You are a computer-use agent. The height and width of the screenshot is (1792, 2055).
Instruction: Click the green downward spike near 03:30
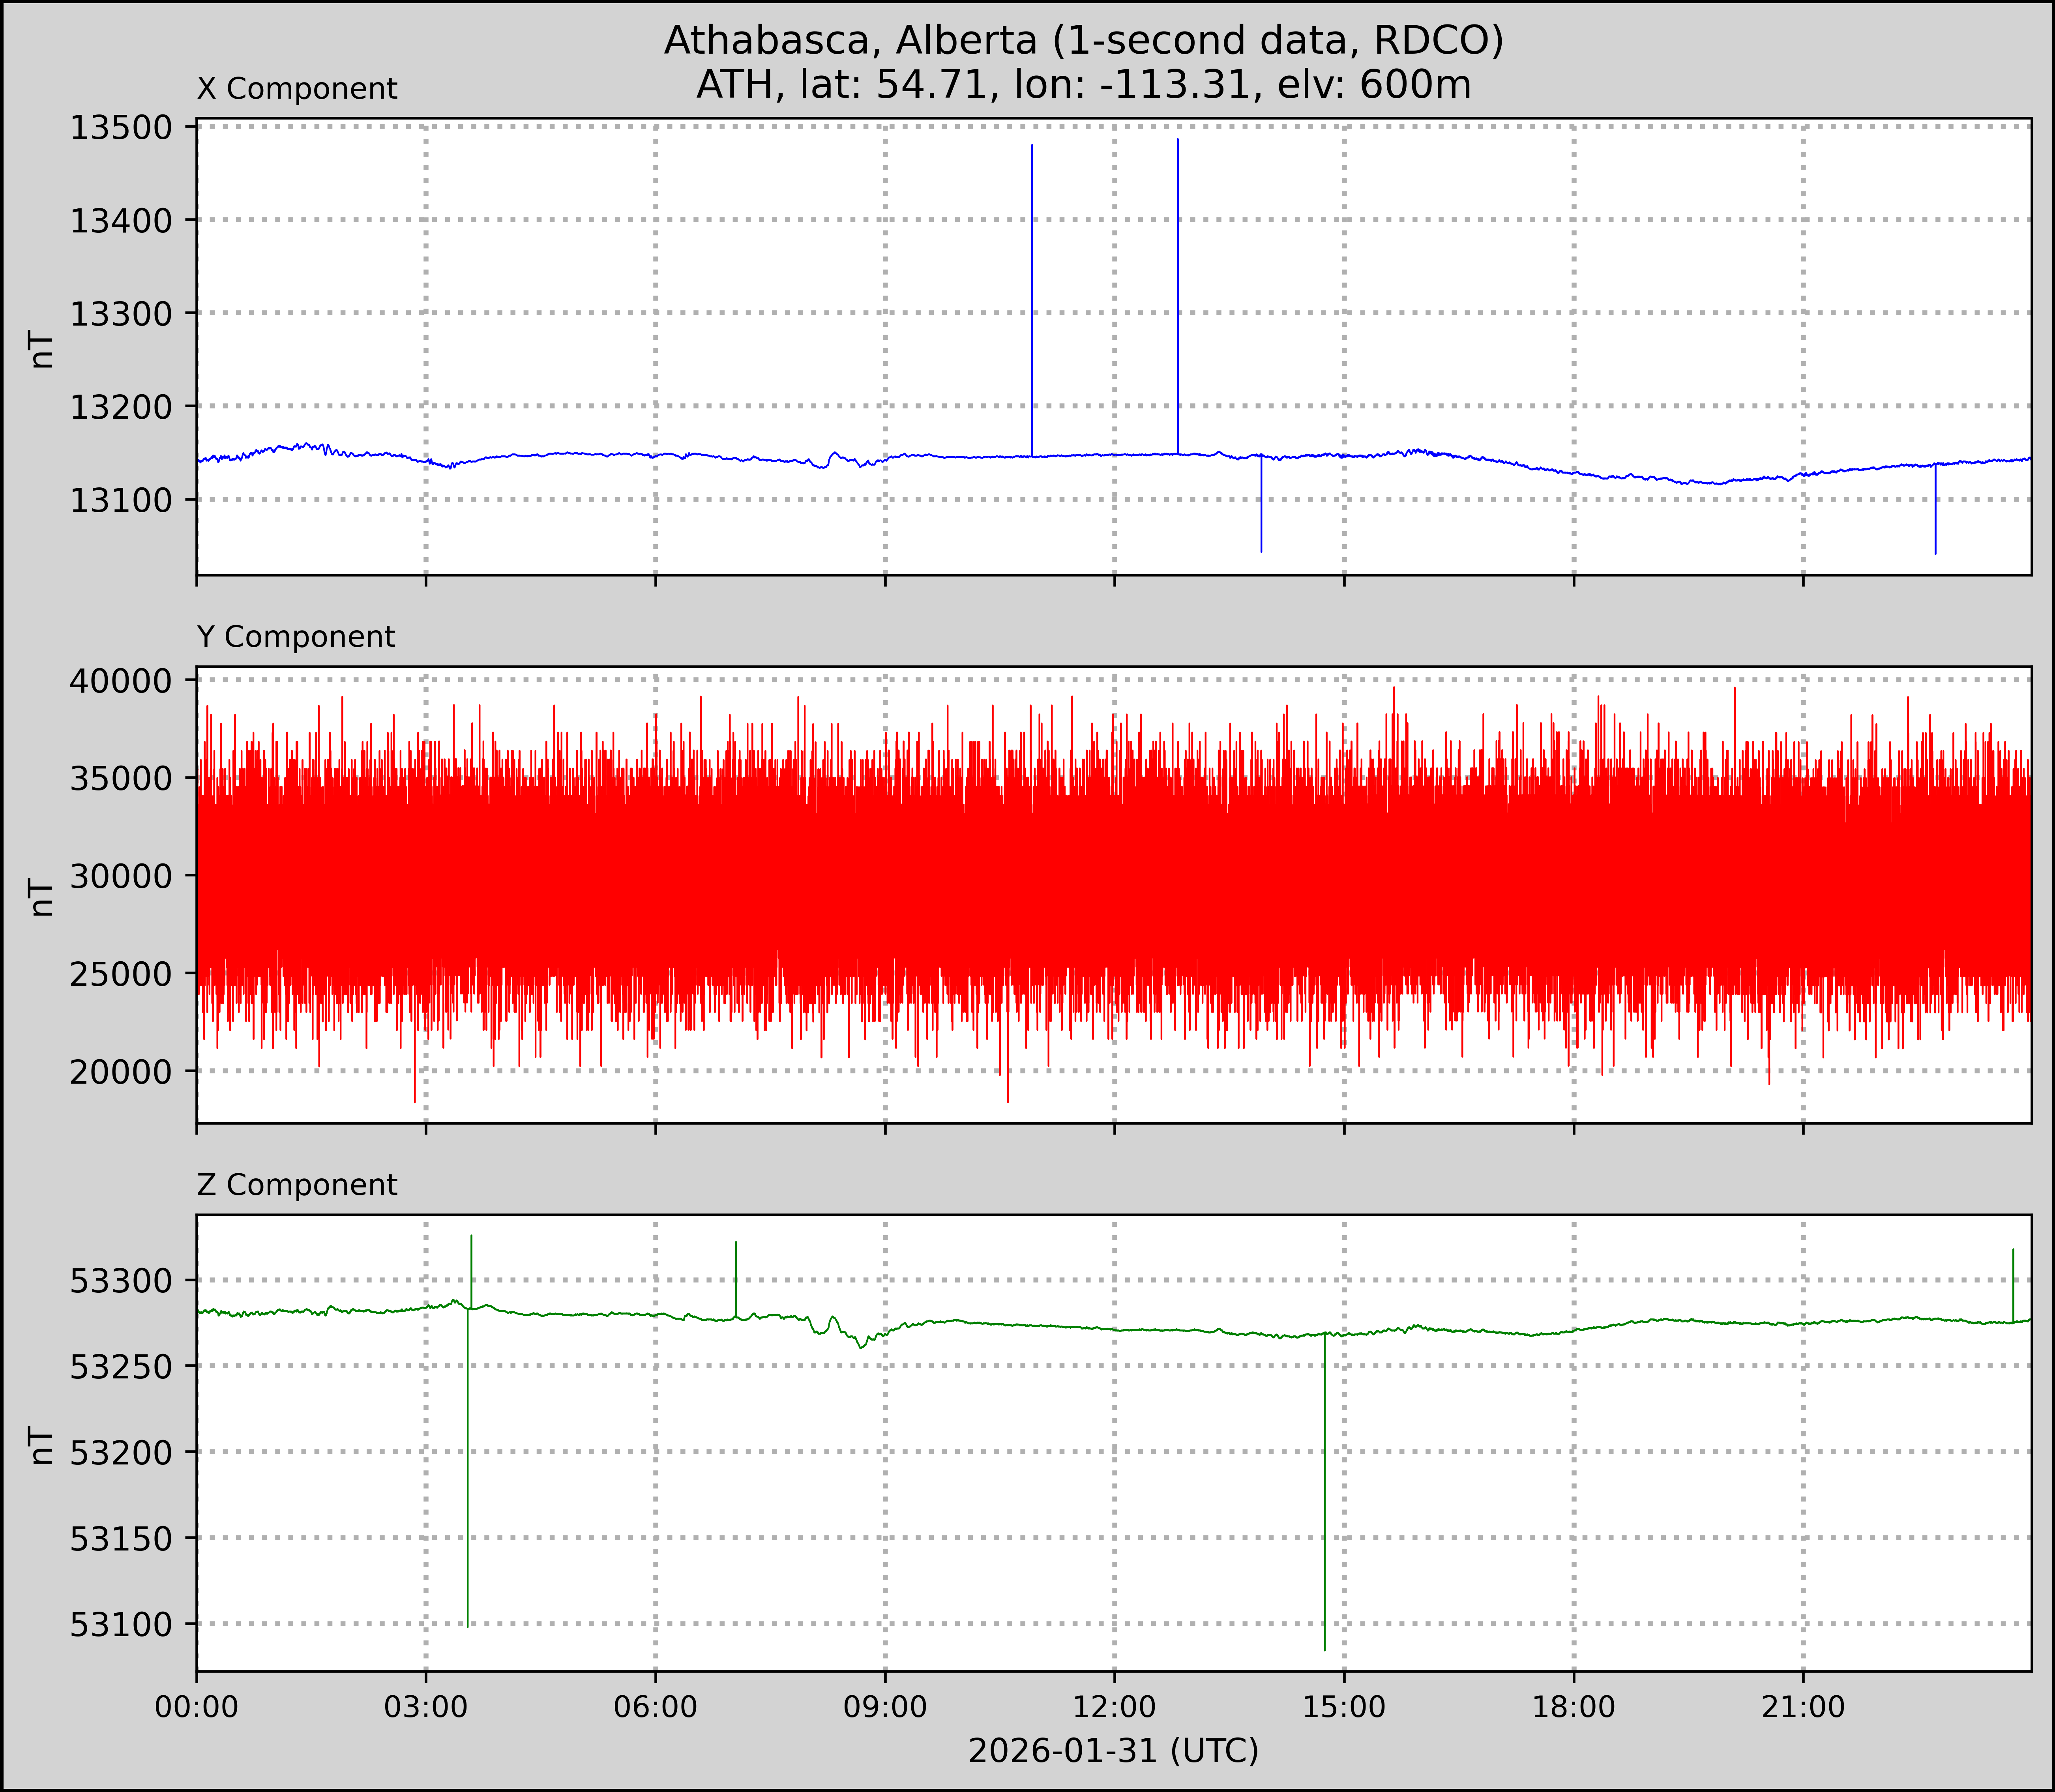(x=468, y=1470)
